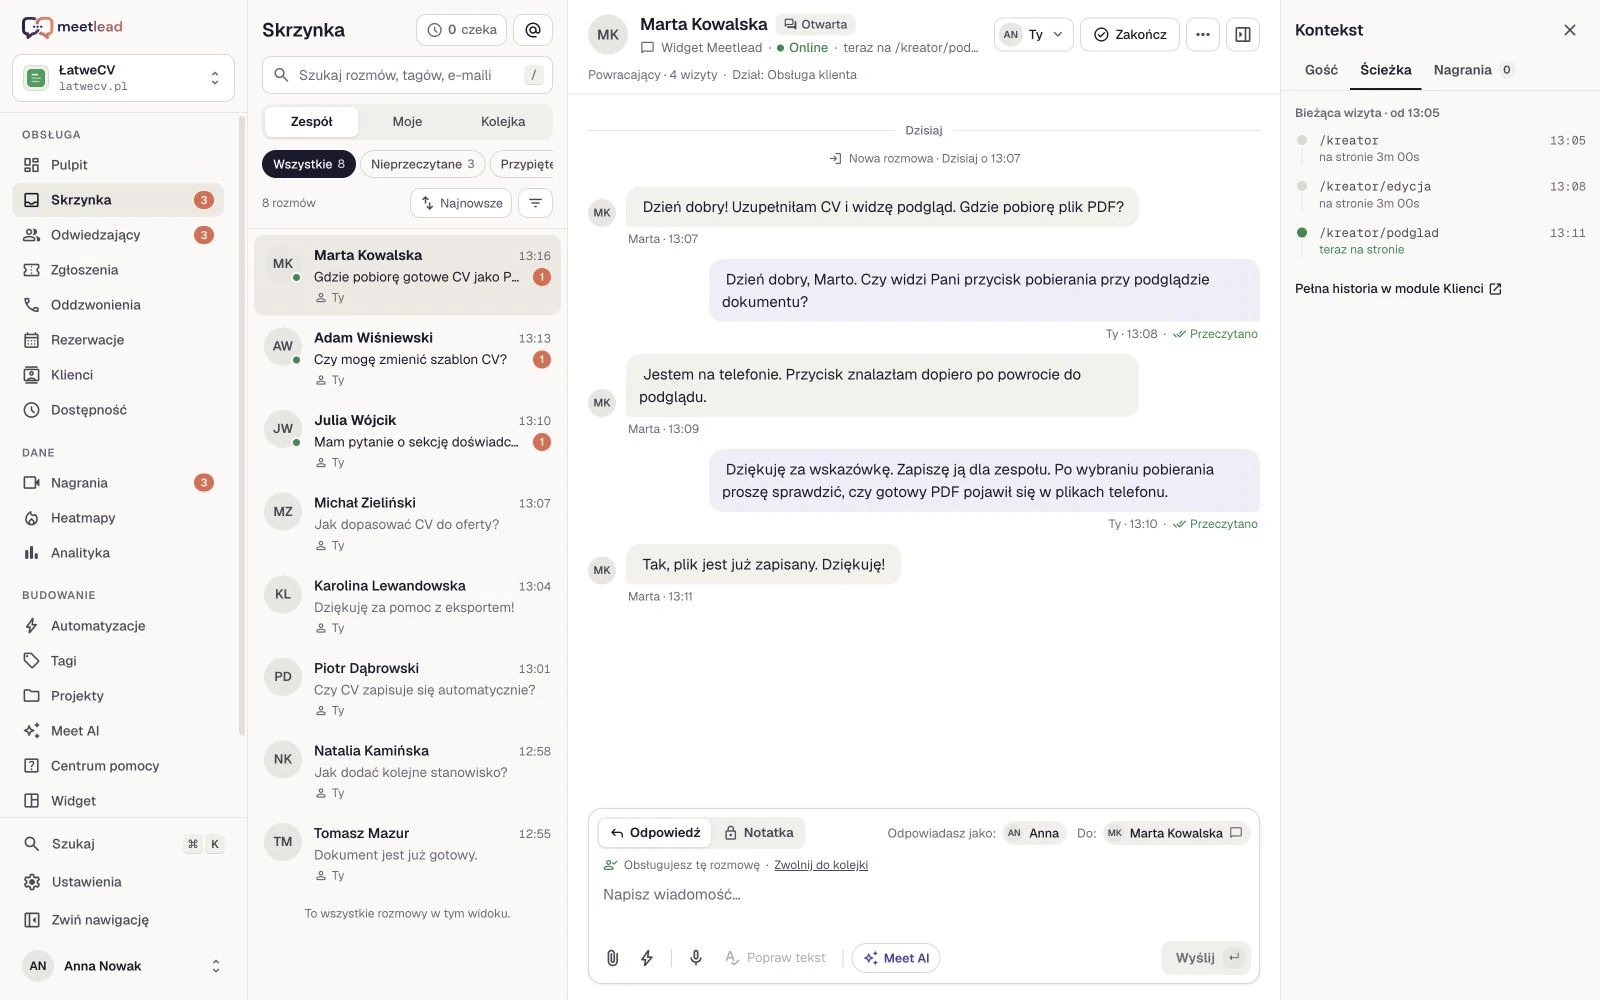Go to Analityka in the sidebar
This screenshot has height=1000, width=1600.
[118, 553]
